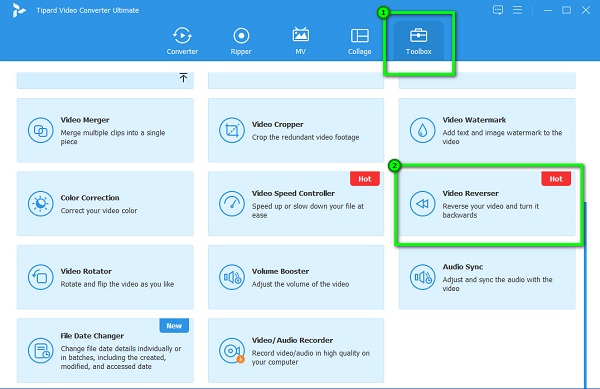
Task: Click the scroll-to-top arrow icon
Action: coord(183,77)
